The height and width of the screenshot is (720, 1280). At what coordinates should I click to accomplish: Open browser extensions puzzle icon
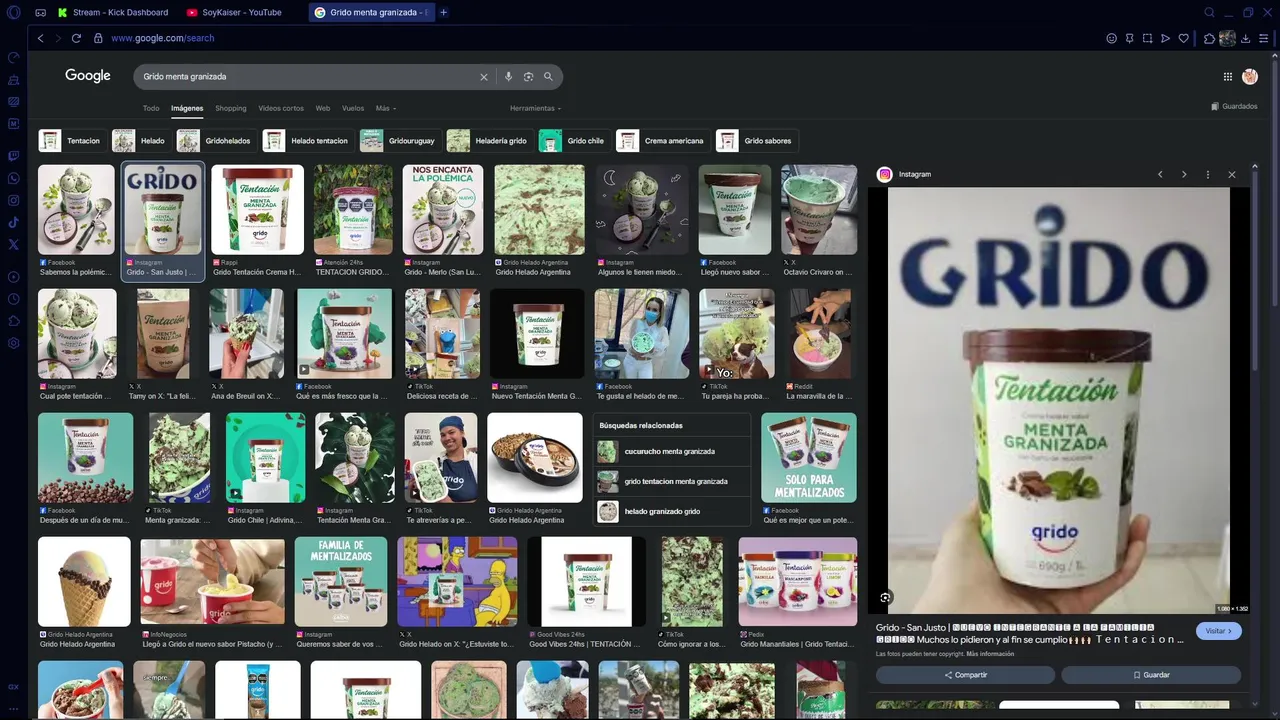click(1209, 38)
